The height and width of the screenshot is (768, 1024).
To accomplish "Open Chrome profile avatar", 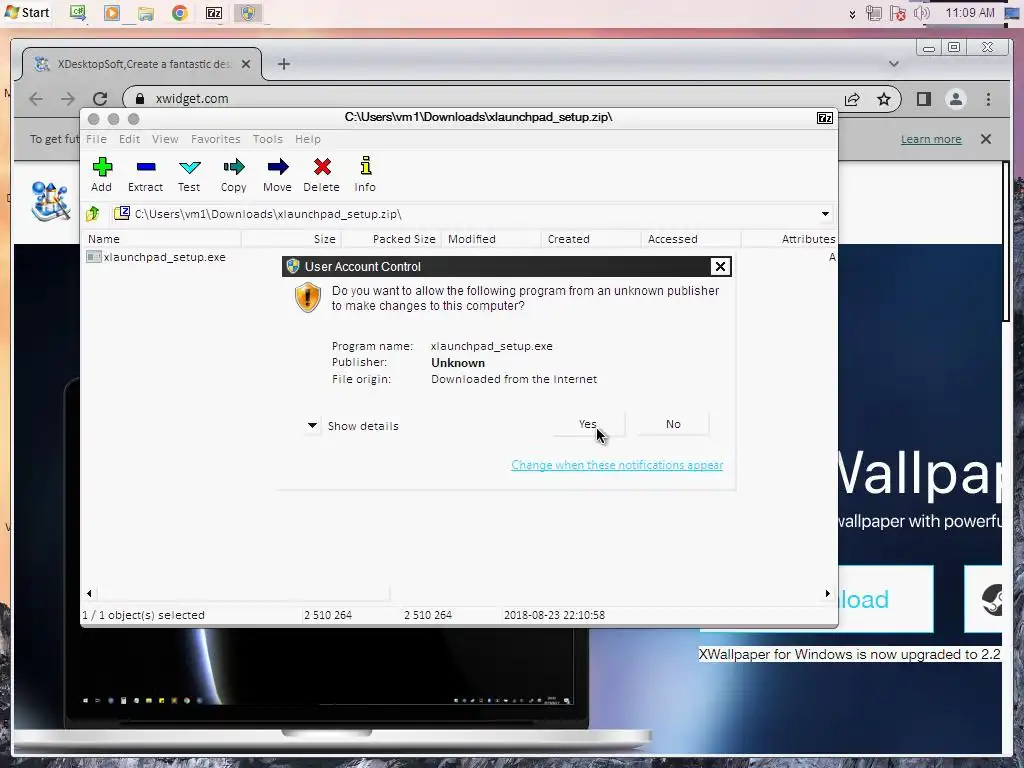I will (x=955, y=99).
